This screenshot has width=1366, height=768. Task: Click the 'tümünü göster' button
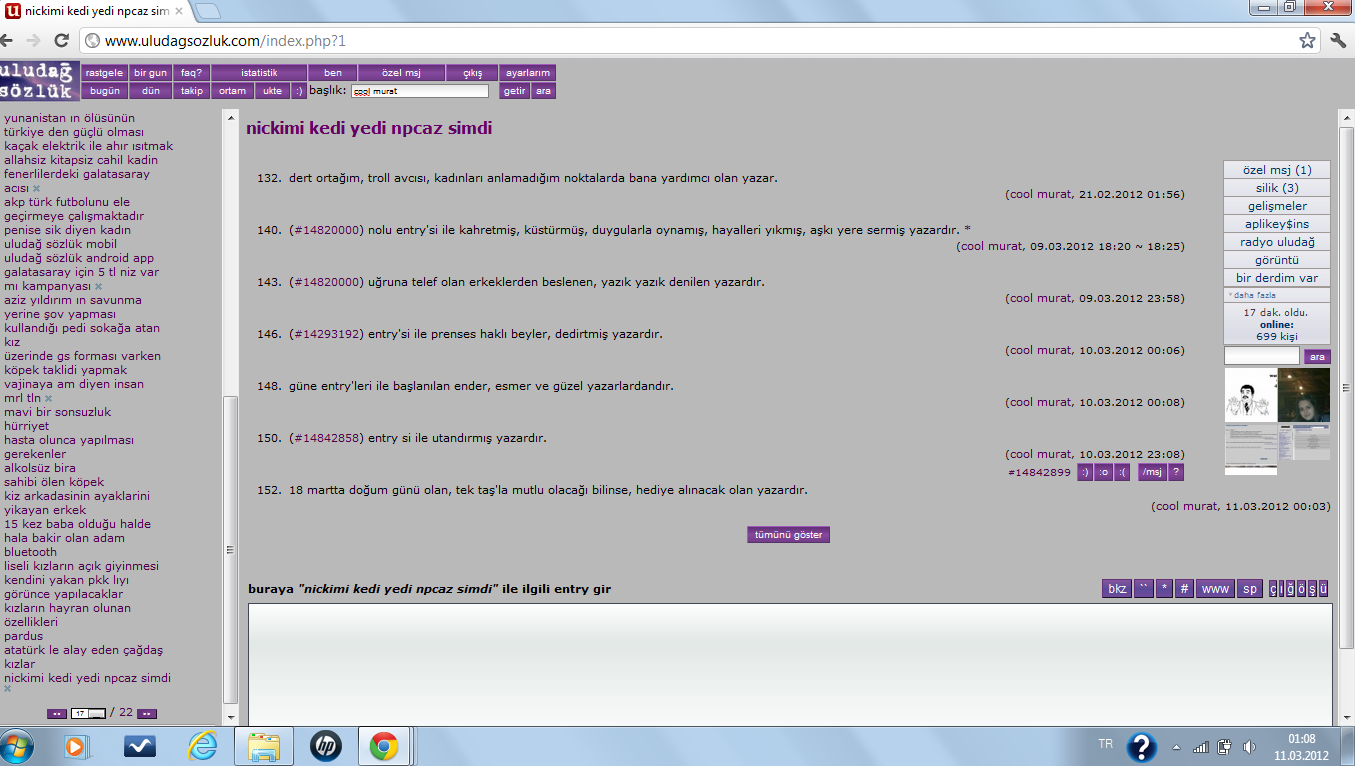click(788, 534)
